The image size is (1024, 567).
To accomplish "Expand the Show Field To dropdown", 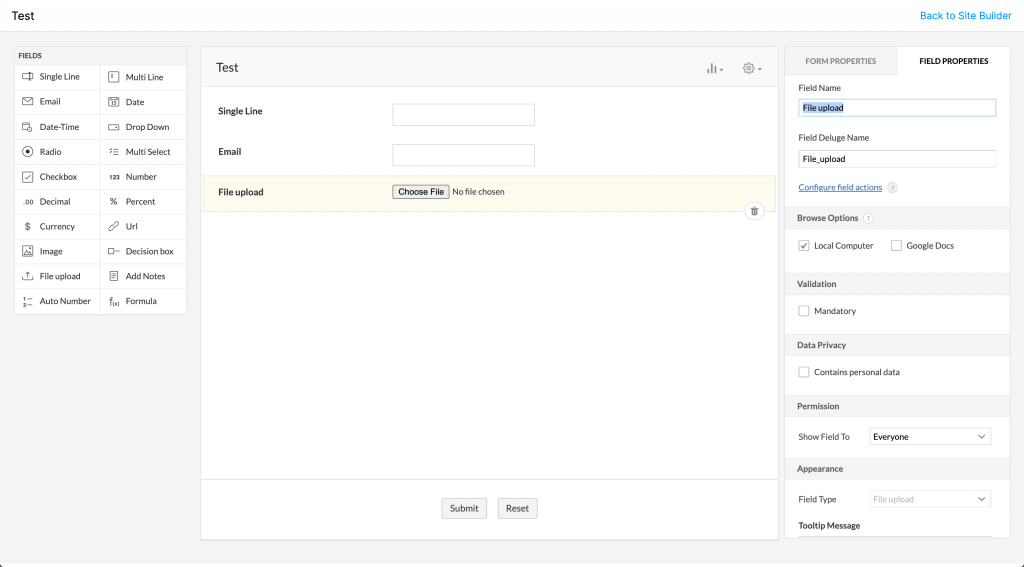I will click(929, 437).
